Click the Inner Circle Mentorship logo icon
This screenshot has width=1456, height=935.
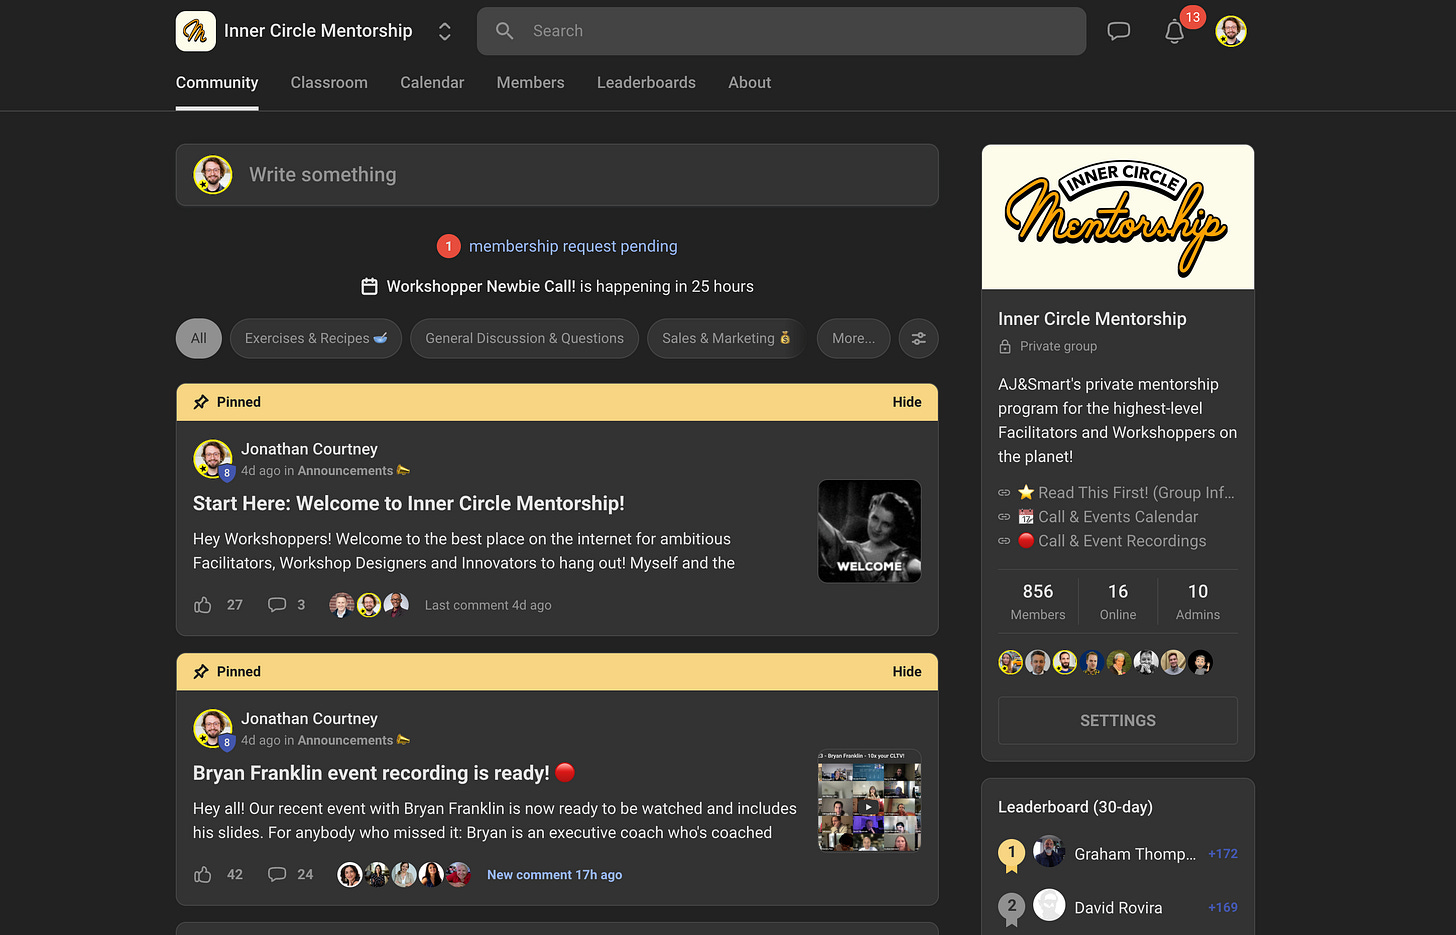196,31
